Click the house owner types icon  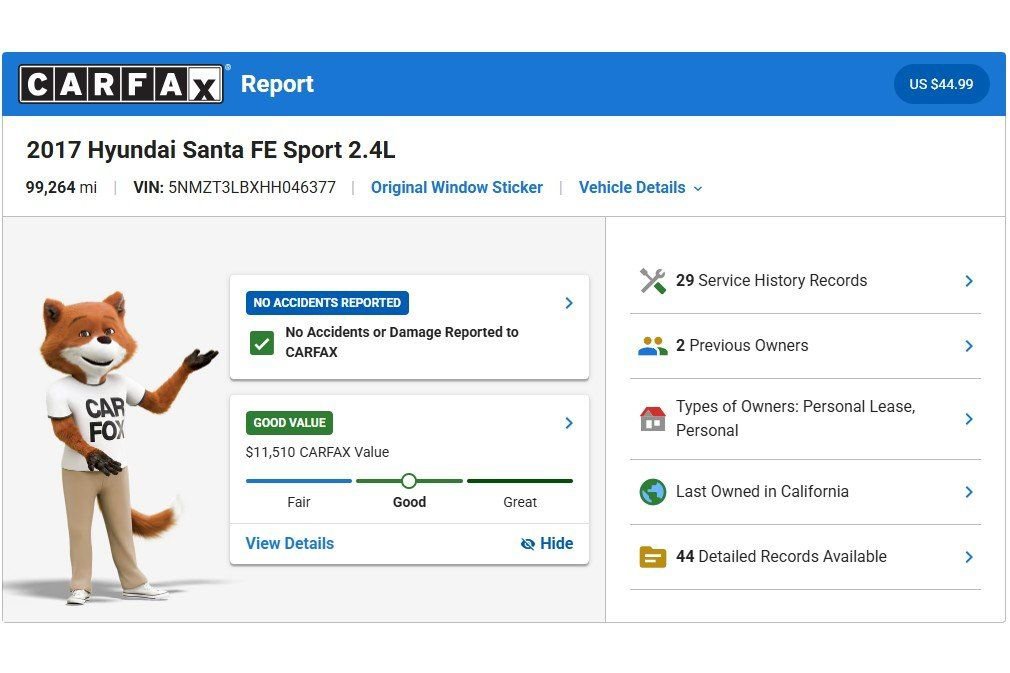tap(653, 419)
